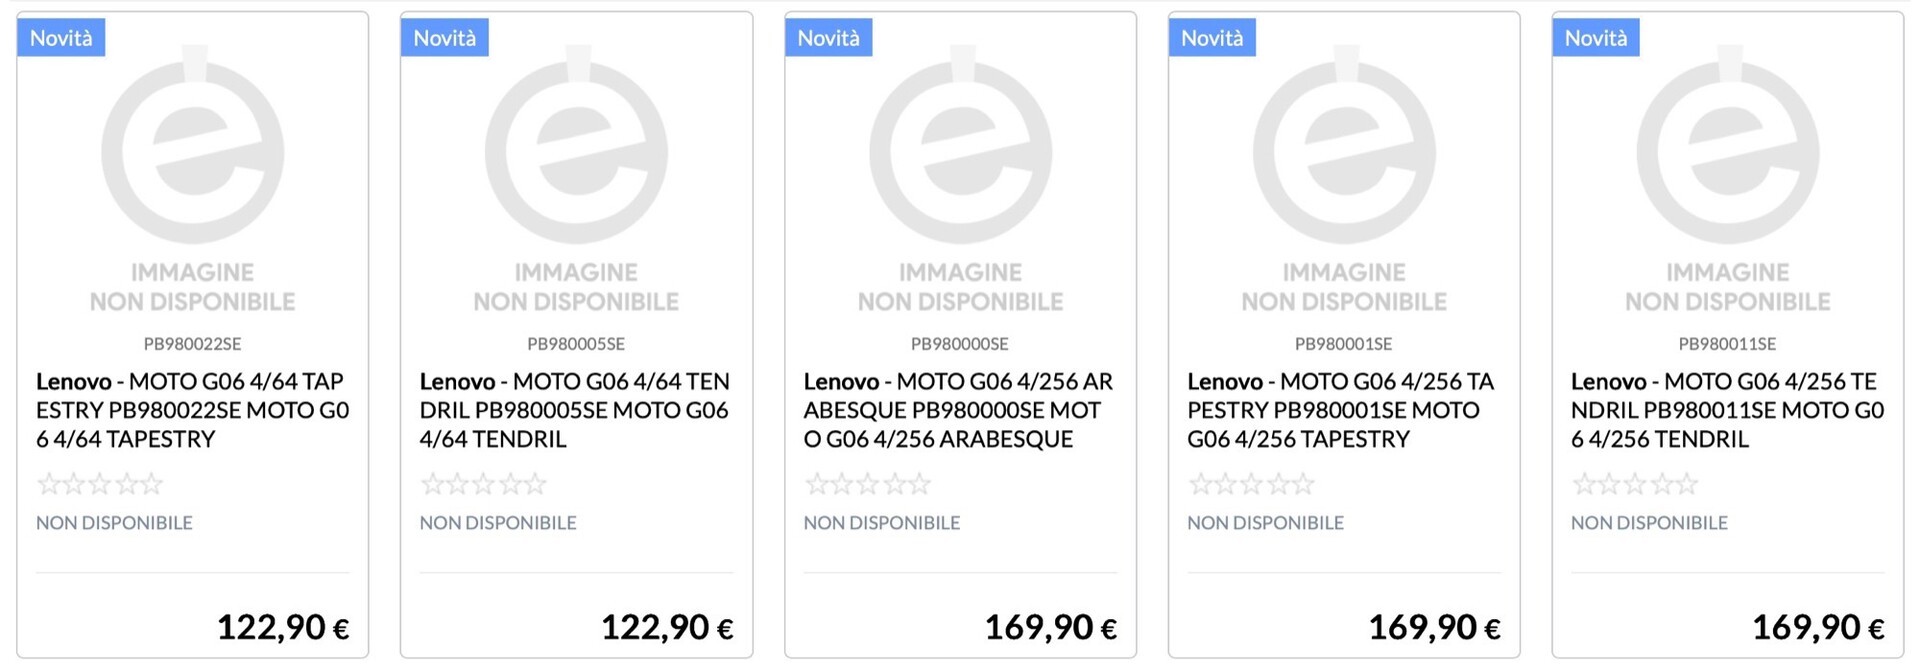Click 169,90 € price on ARABESQUE card
This screenshot has height=671, width=1920.
(1050, 628)
